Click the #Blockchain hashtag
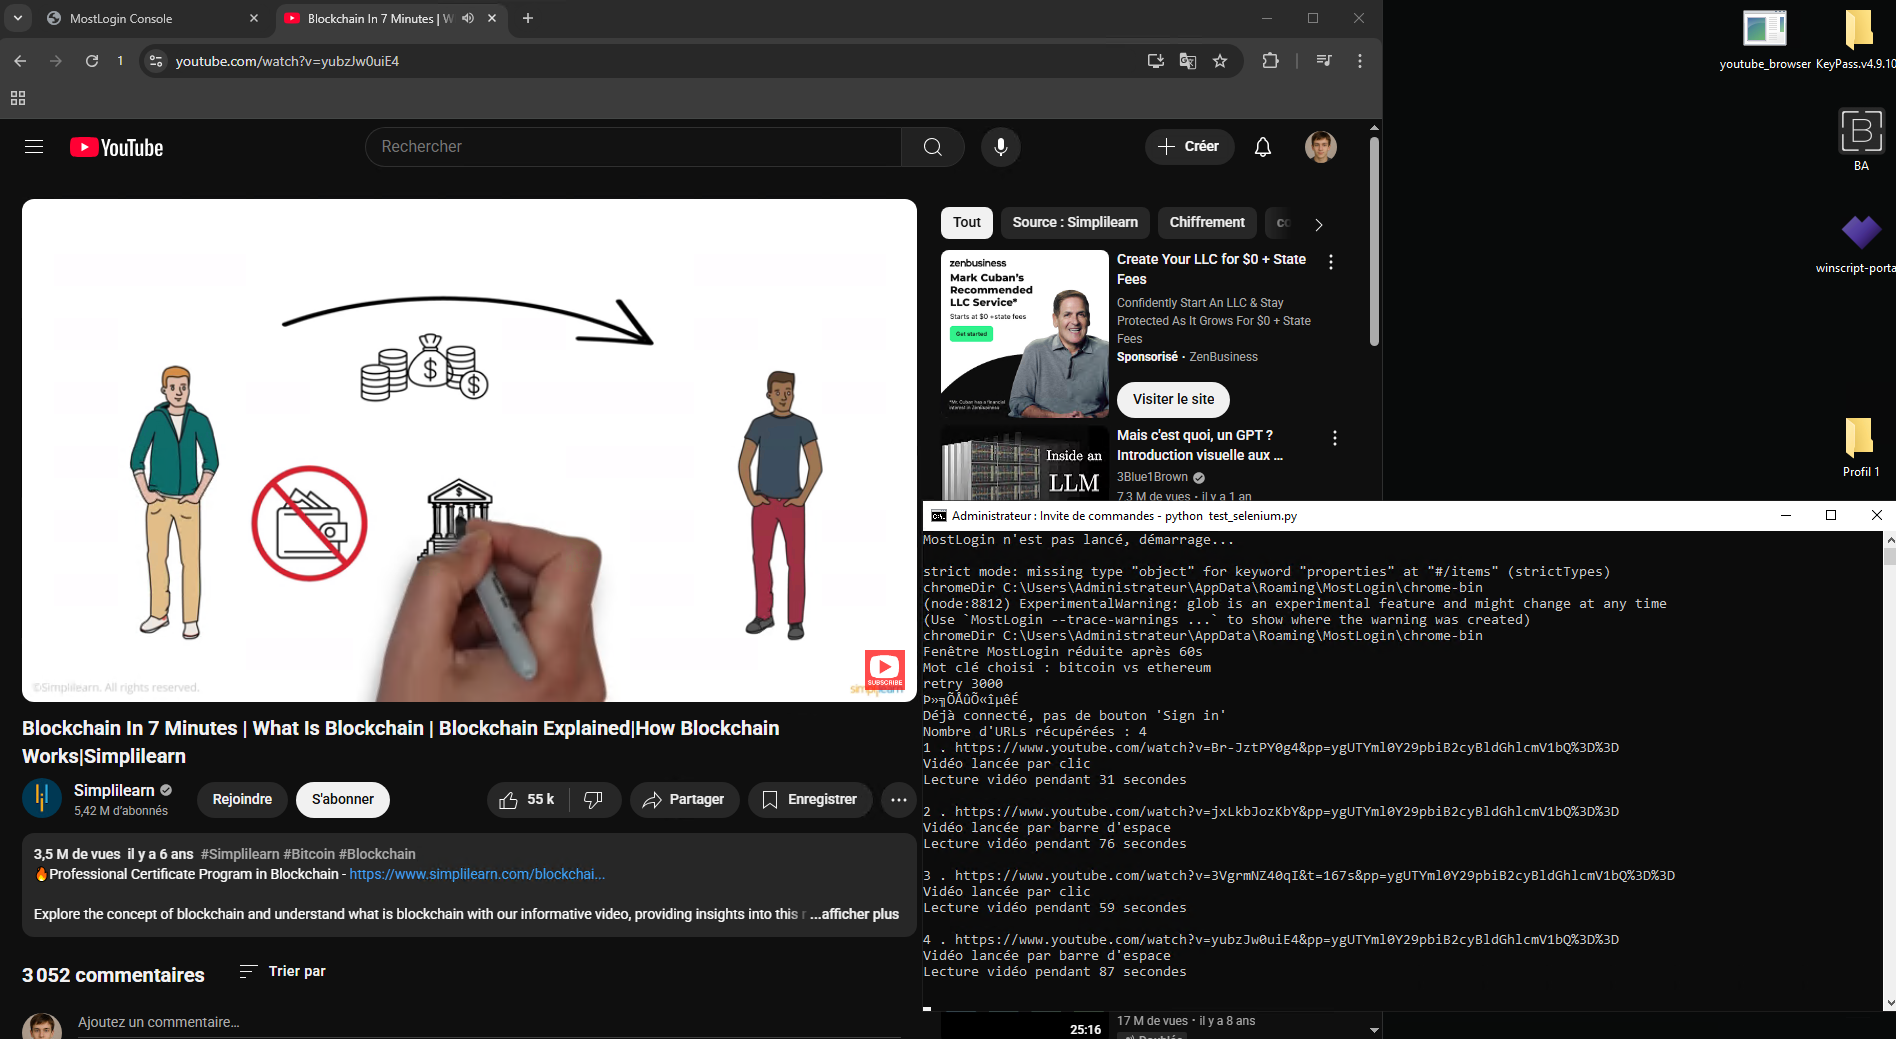The width and height of the screenshot is (1896, 1039). click(377, 854)
